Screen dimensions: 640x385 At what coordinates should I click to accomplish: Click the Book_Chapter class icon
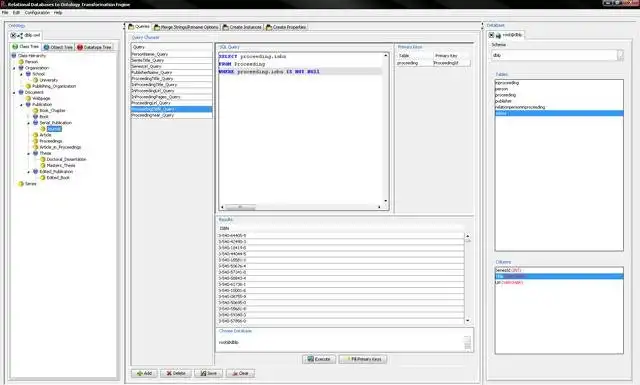[x=36, y=111]
